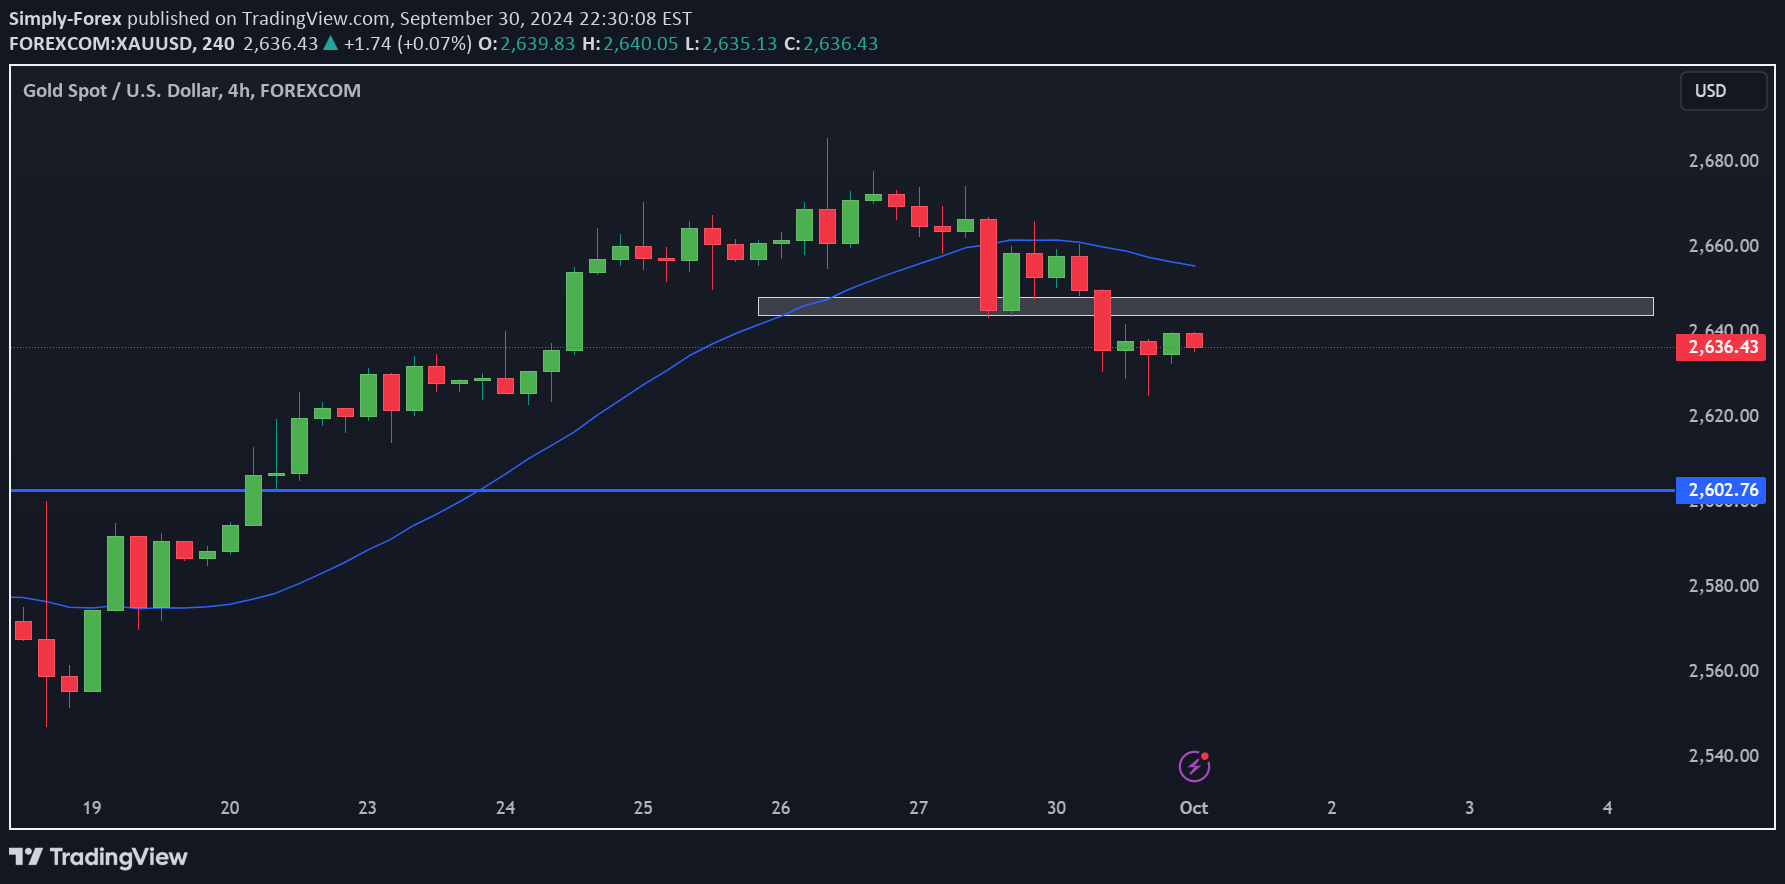Click the Oct date axis label

click(x=1194, y=808)
